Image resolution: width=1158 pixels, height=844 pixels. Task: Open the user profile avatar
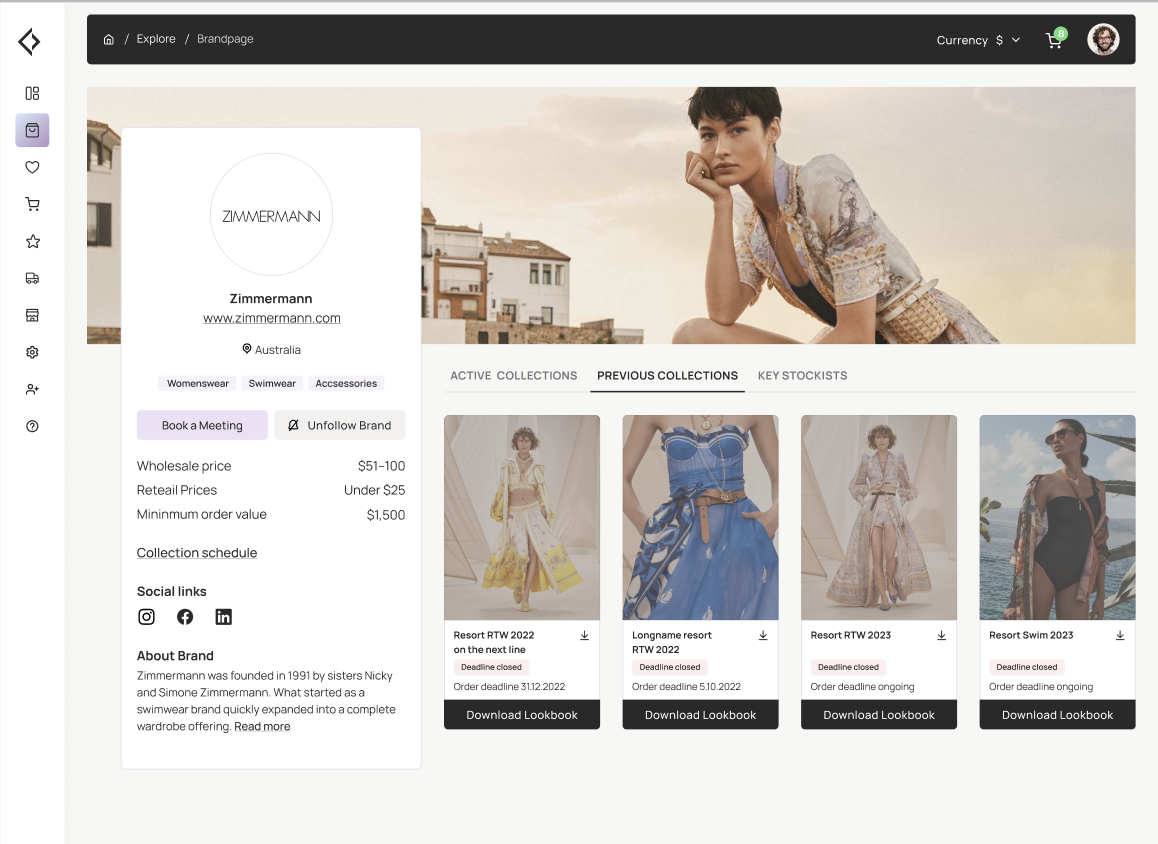tap(1103, 39)
